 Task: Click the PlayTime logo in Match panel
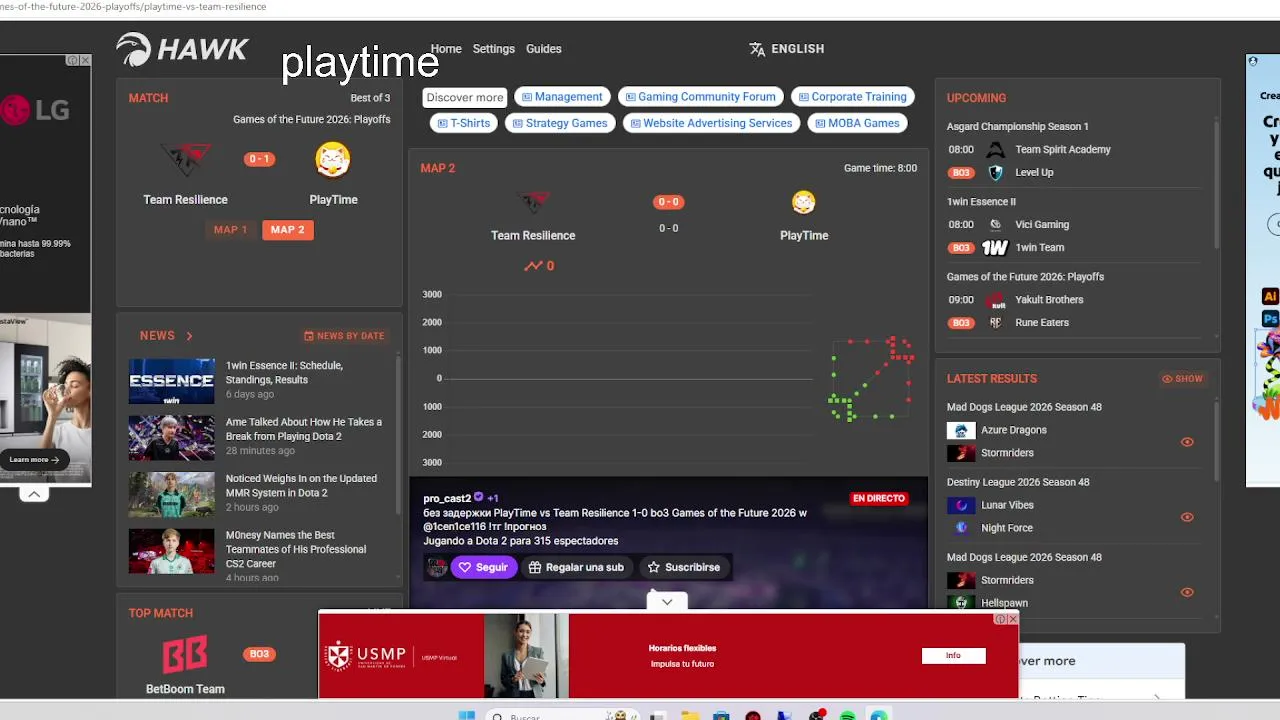333,160
